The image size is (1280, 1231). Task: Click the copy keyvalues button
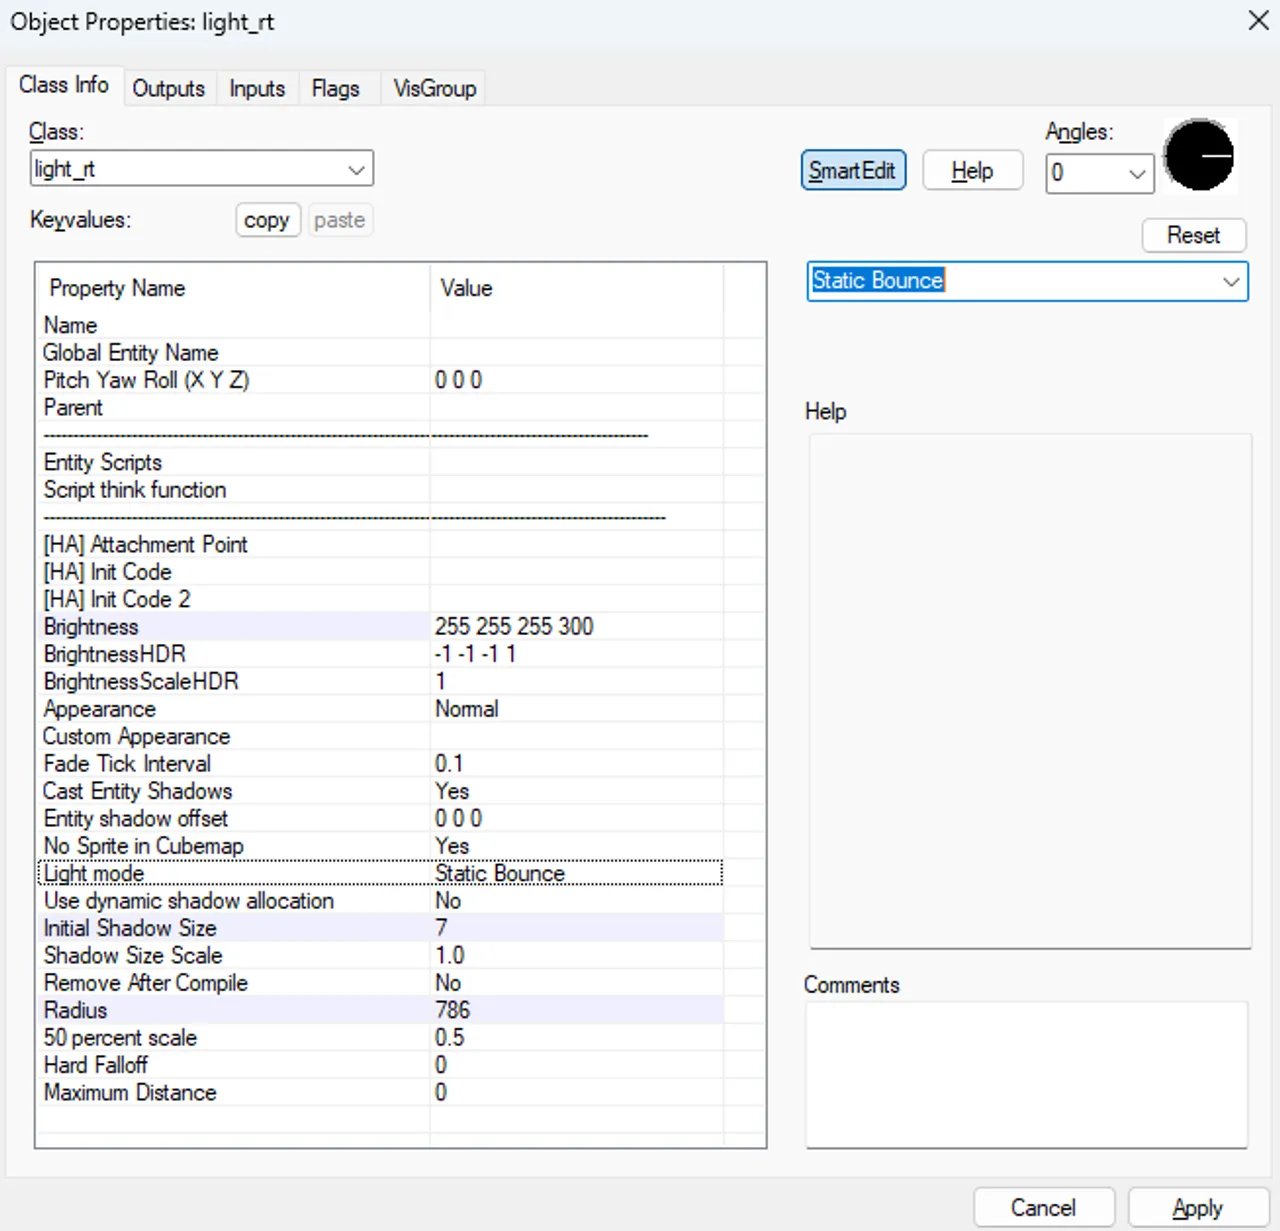coord(267,220)
